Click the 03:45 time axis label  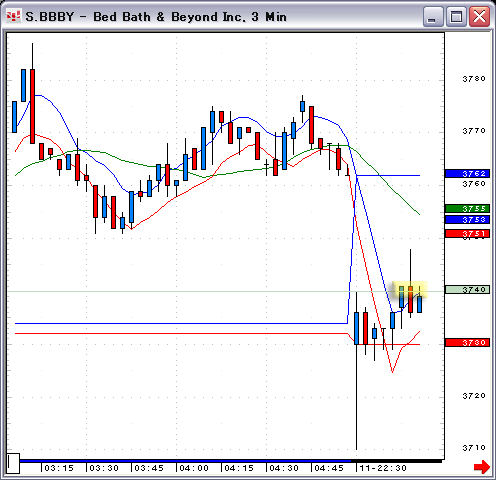149,468
